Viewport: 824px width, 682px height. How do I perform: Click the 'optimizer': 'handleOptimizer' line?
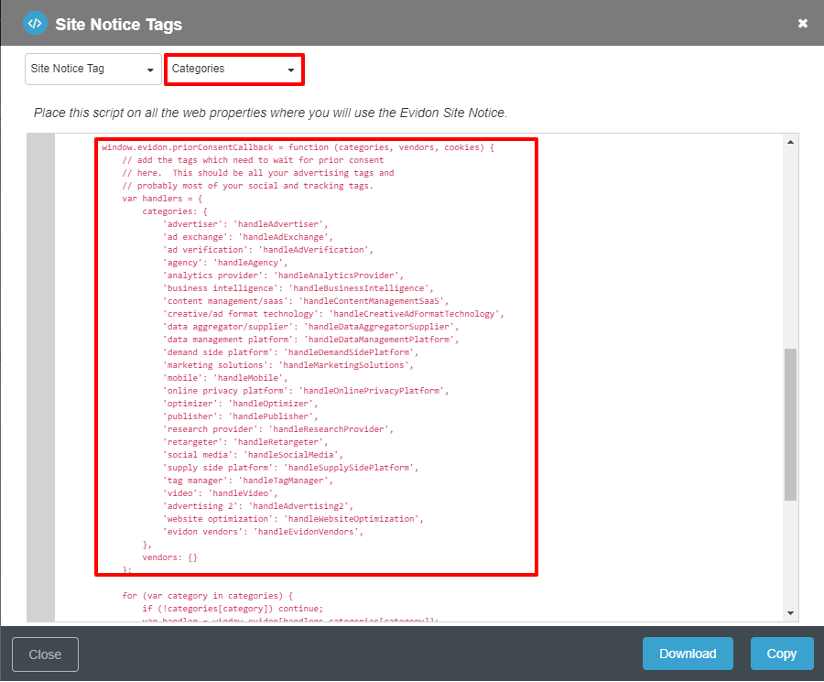coord(240,404)
